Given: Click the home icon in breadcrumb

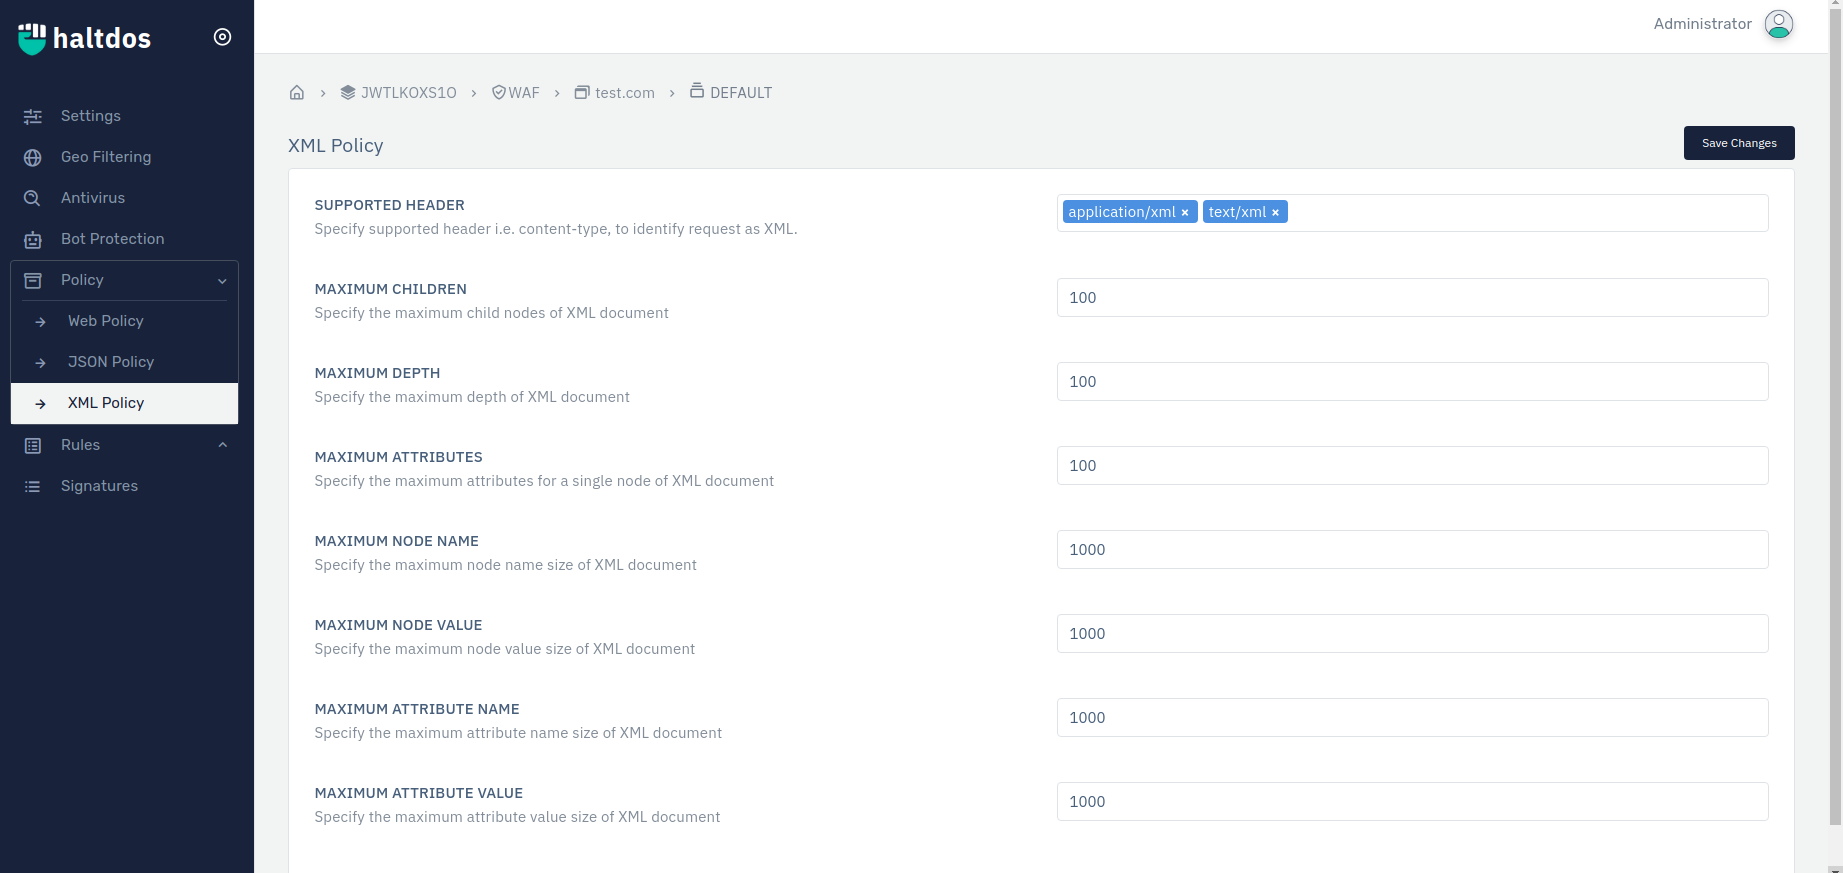Looking at the screenshot, I should pyautogui.click(x=297, y=93).
